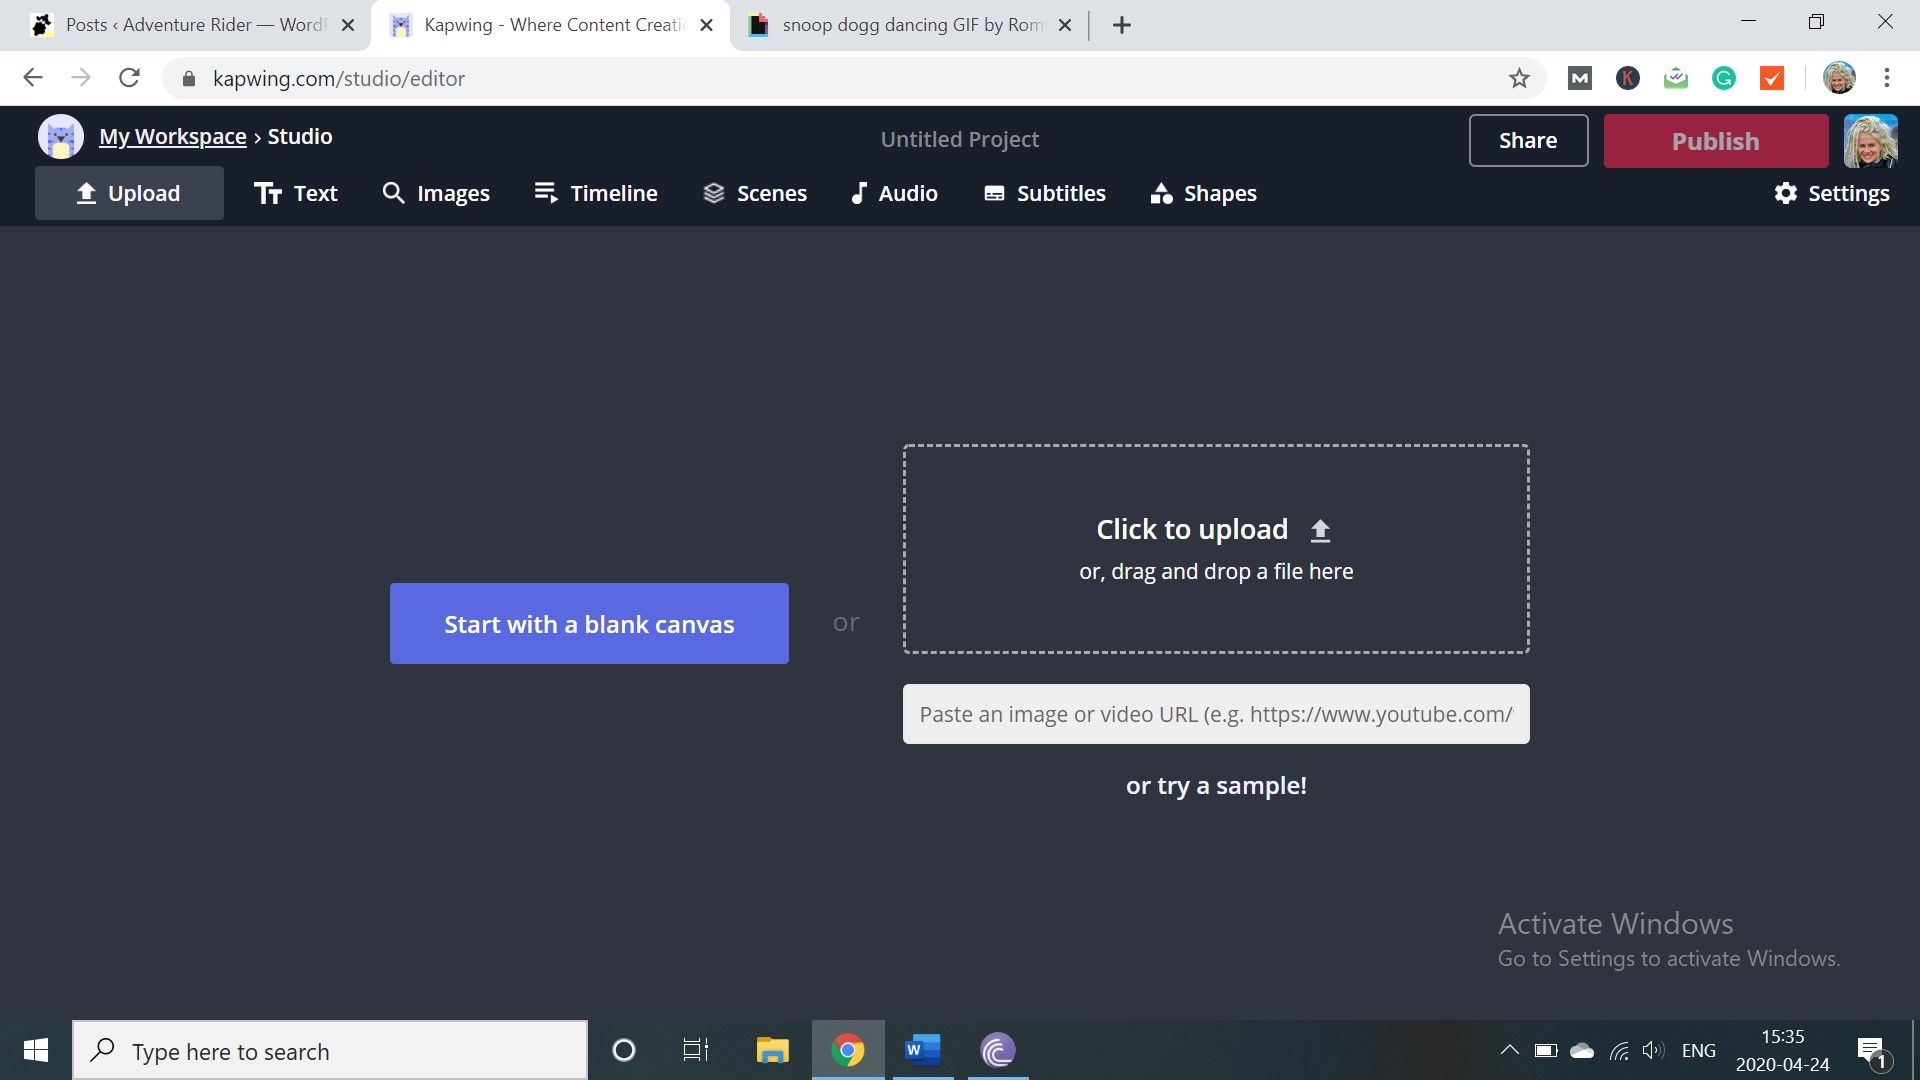Click the Publish button
Viewport: 1920px width, 1080px height.
coord(1715,141)
